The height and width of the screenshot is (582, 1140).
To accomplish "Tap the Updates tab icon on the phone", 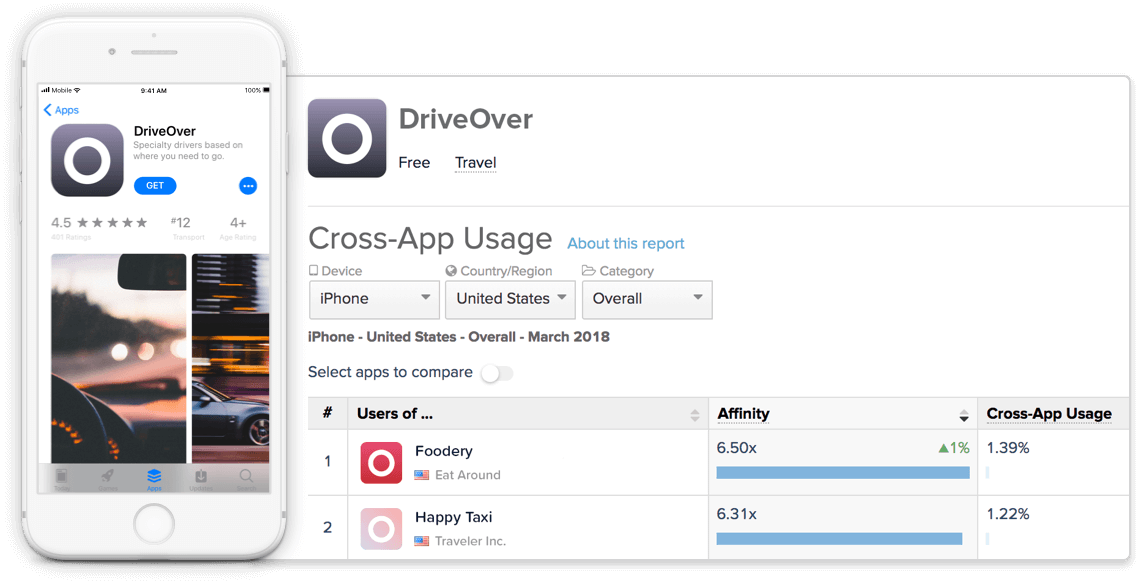I will click(201, 477).
